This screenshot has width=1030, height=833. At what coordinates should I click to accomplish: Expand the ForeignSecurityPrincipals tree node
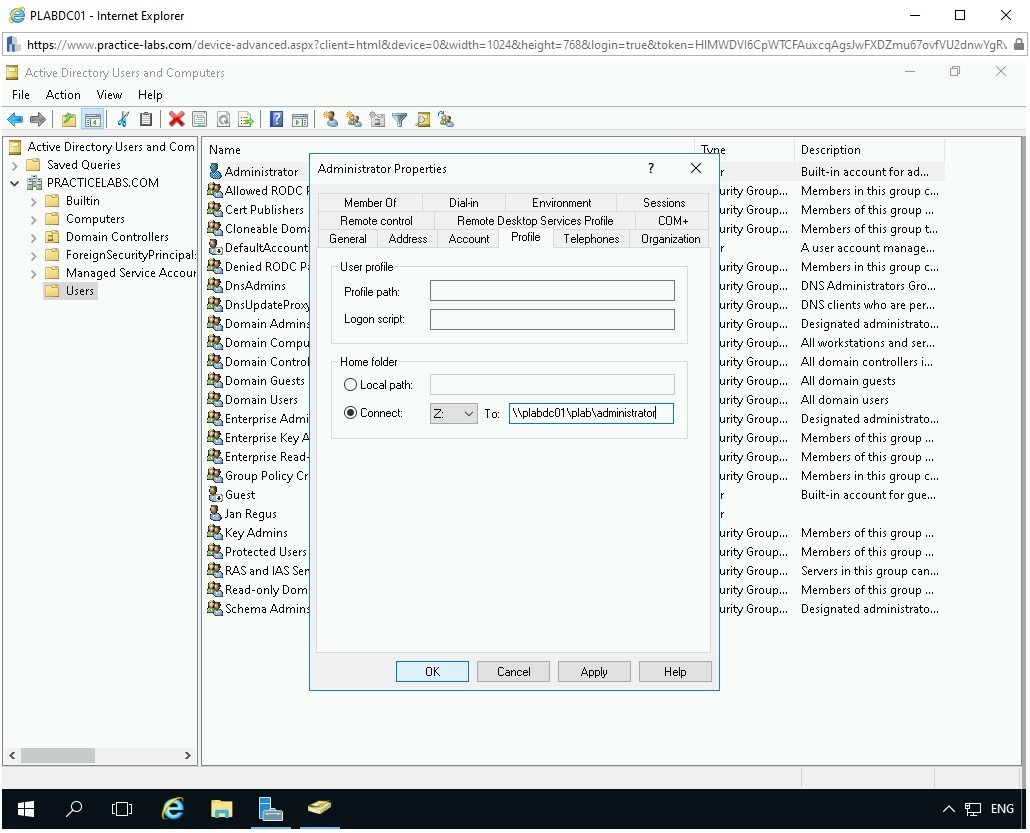(x=34, y=256)
